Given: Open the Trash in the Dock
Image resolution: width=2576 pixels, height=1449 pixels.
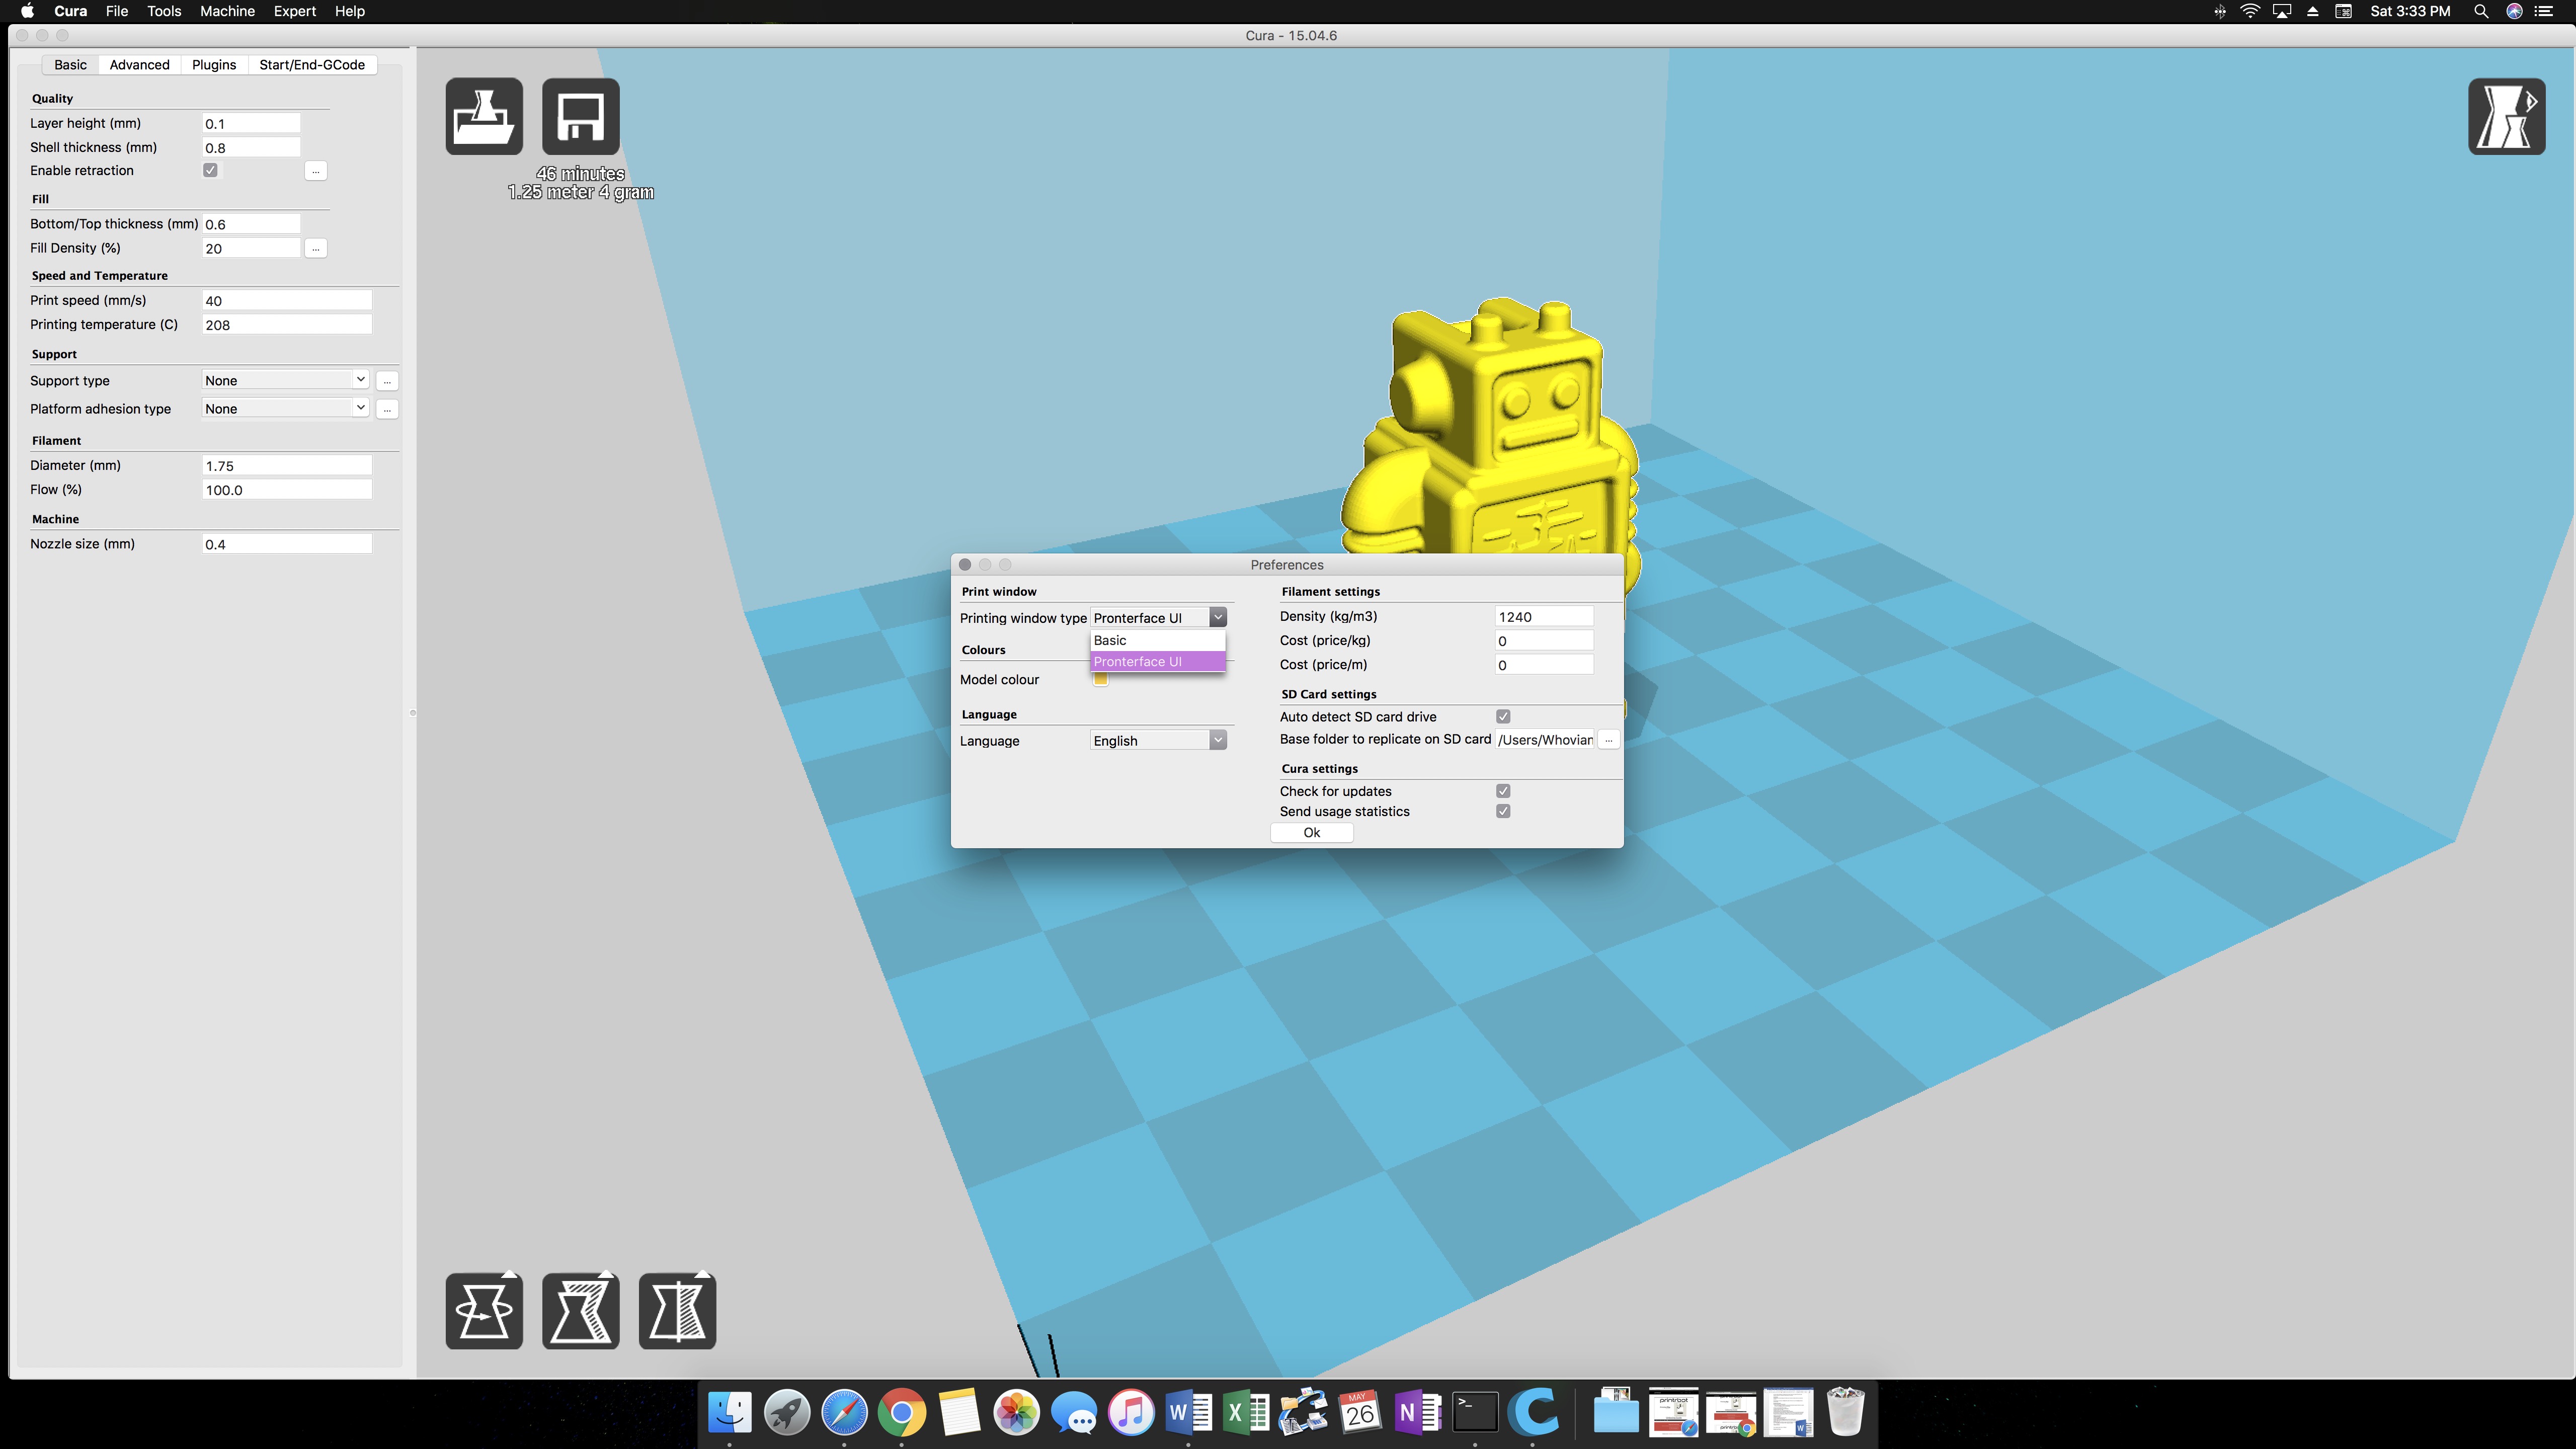Looking at the screenshot, I should 1845,1412.
